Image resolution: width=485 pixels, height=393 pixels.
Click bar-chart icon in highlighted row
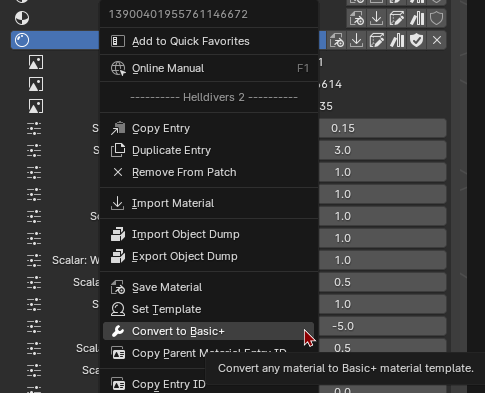[x=397, y=40]
